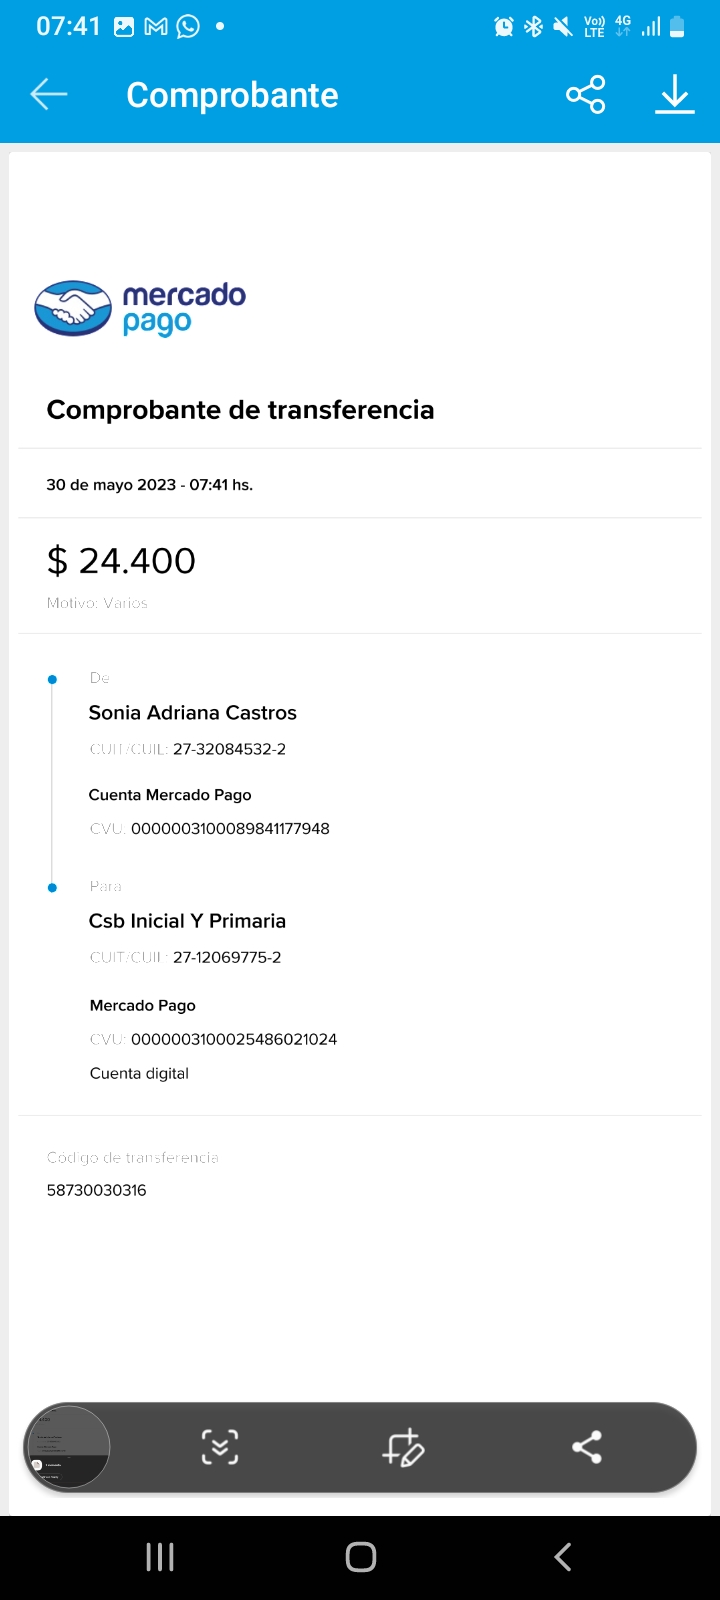Tap recipient Csb Inicial Y Primaria
Screen dimensions: 720x1600
(x=188, y=921)
